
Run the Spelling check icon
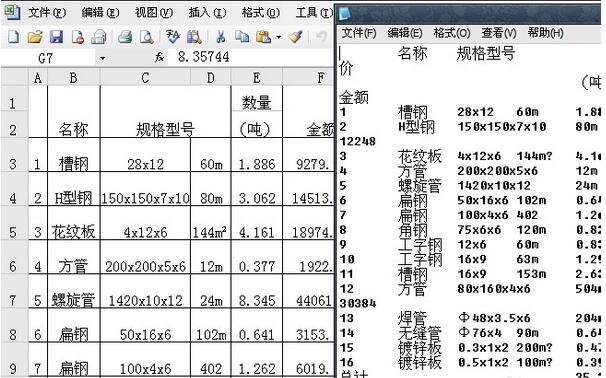[172, 37]
